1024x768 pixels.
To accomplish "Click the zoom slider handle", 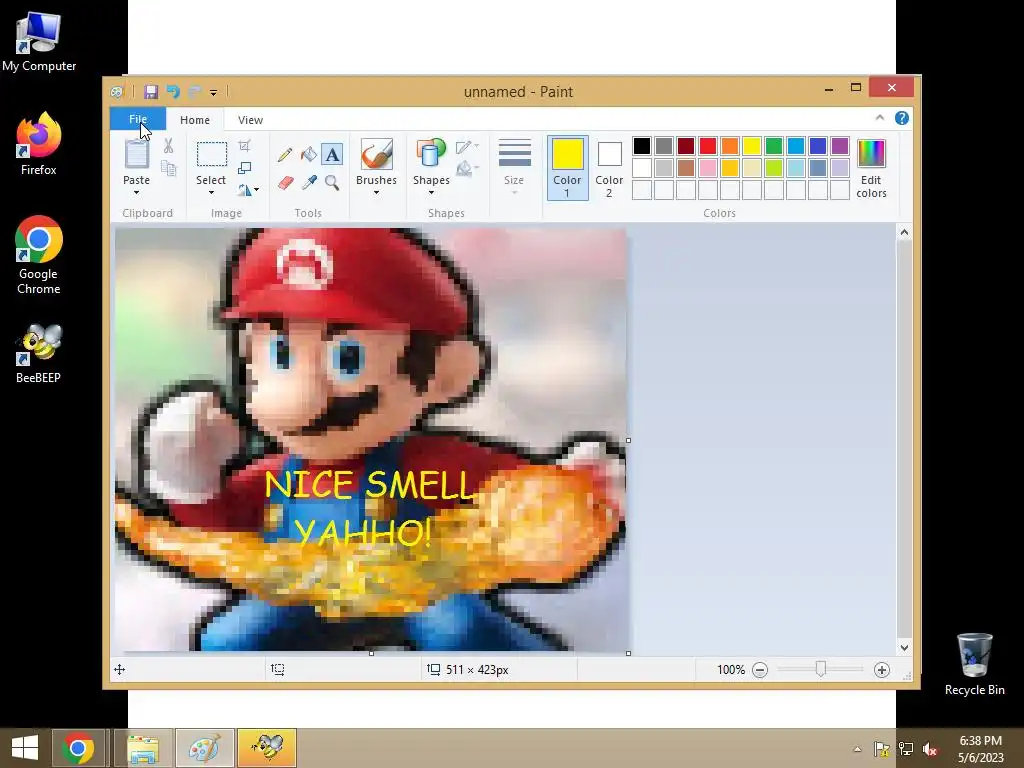I will [x=821, y=669].
